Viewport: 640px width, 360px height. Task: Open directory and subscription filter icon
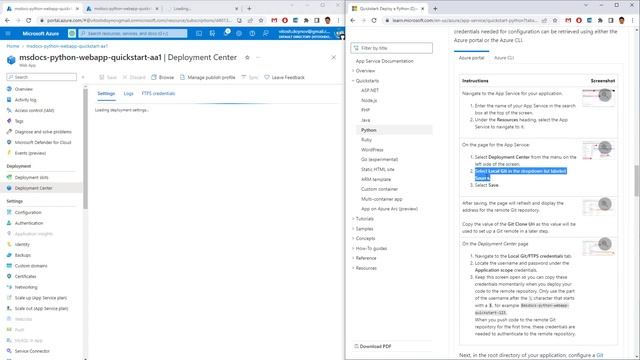(x=212, y=33)
